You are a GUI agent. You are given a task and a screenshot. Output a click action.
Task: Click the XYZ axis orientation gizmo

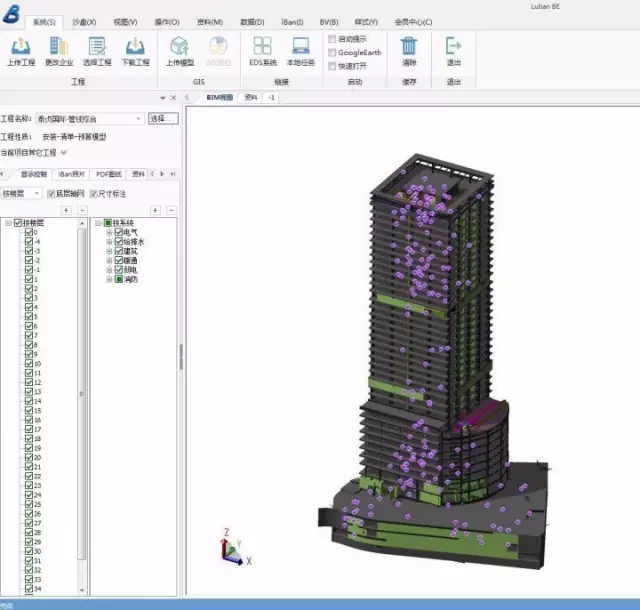point(234,550)
